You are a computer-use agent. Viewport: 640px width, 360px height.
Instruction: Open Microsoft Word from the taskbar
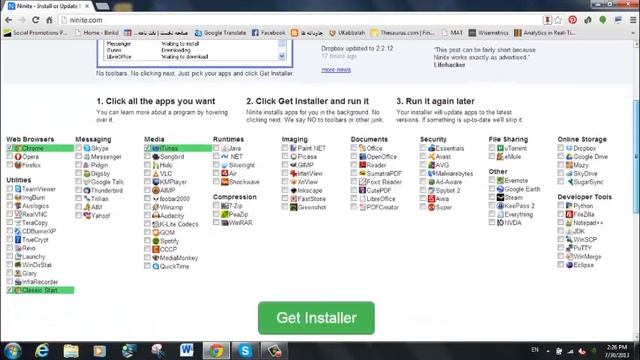187,351
